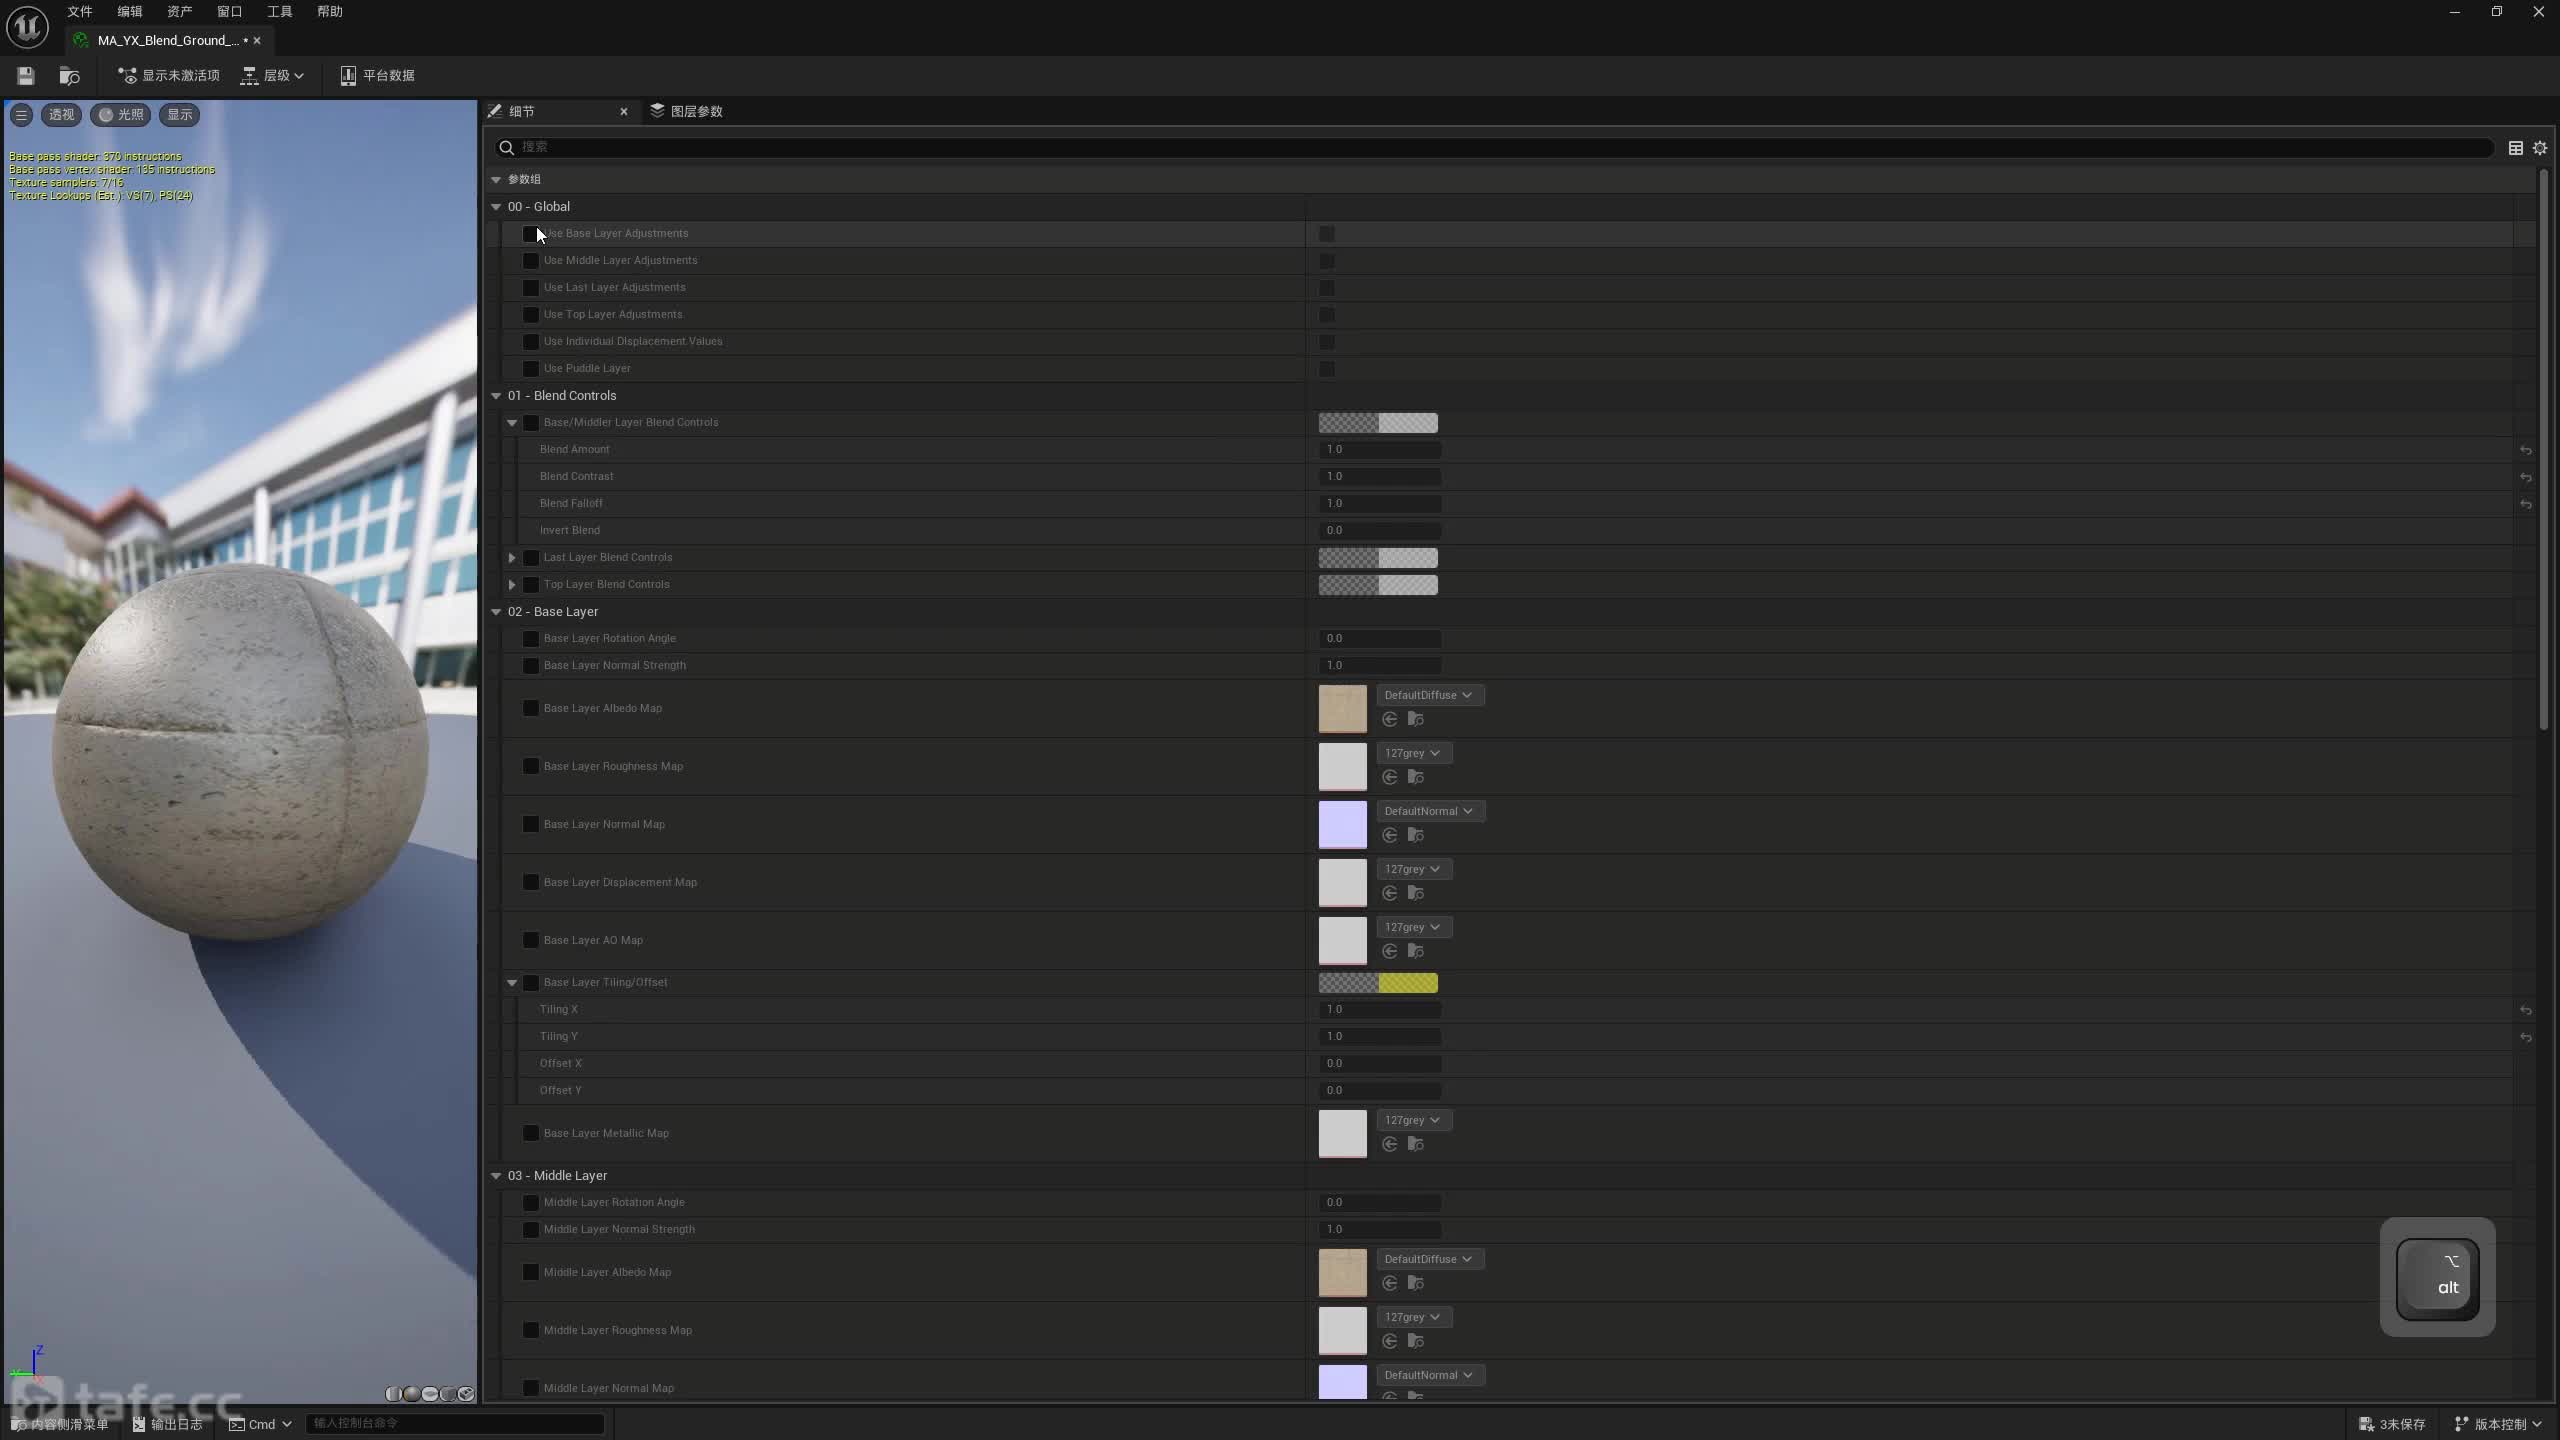Use selected asset for Base Layer Metallic Map
This screenshot has width=2560, height=1440.
click(x=1389, y=1145)
